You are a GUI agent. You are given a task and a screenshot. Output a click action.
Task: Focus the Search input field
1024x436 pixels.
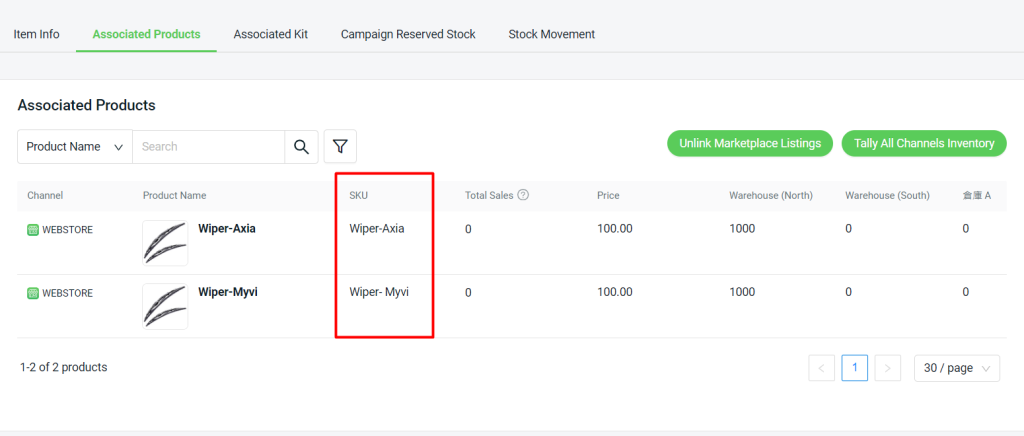pos(209,147)
